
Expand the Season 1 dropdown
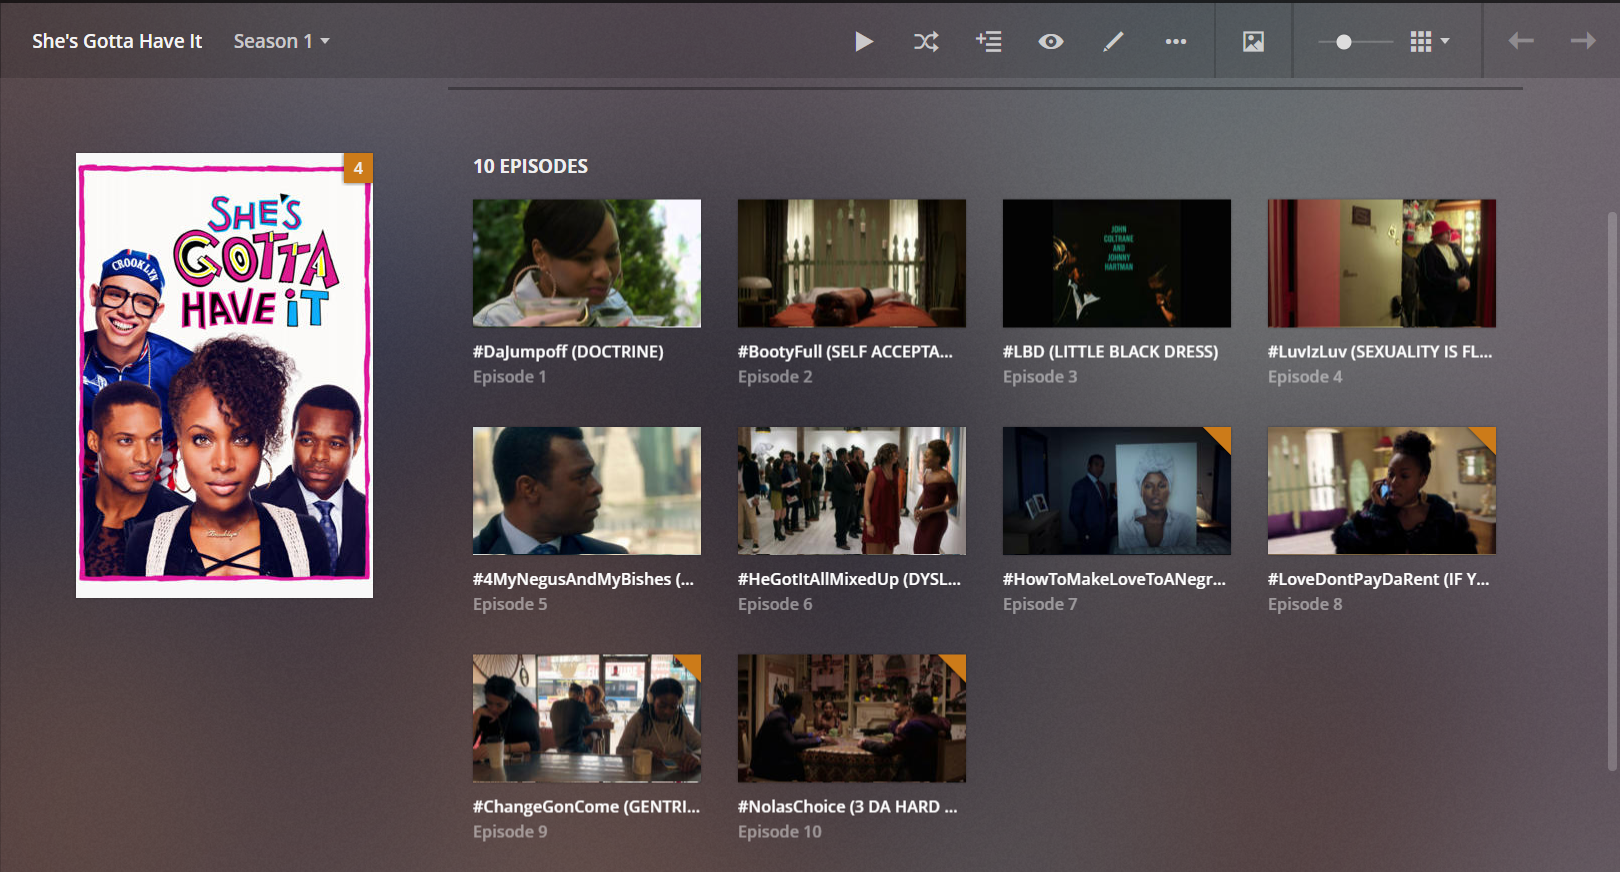(x=281, y=41)
